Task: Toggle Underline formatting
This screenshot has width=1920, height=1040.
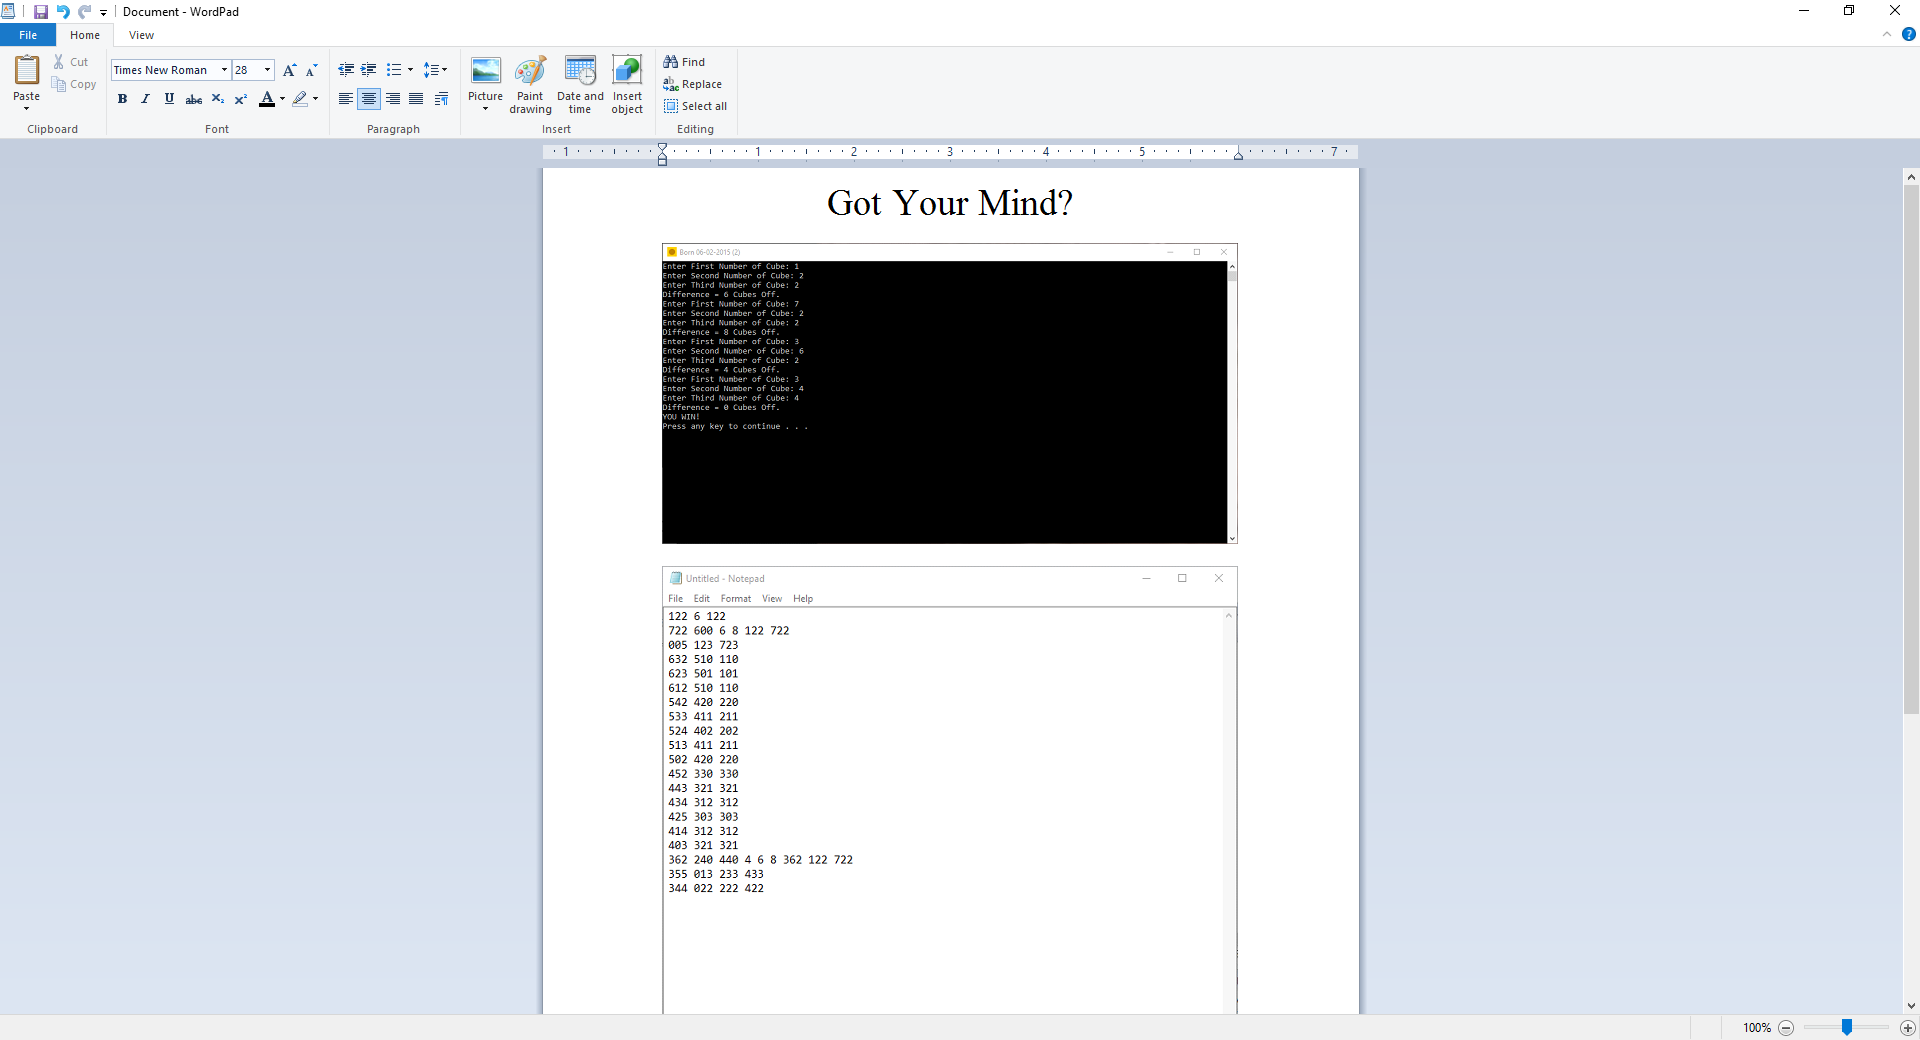Action: [x=169, y=99]
